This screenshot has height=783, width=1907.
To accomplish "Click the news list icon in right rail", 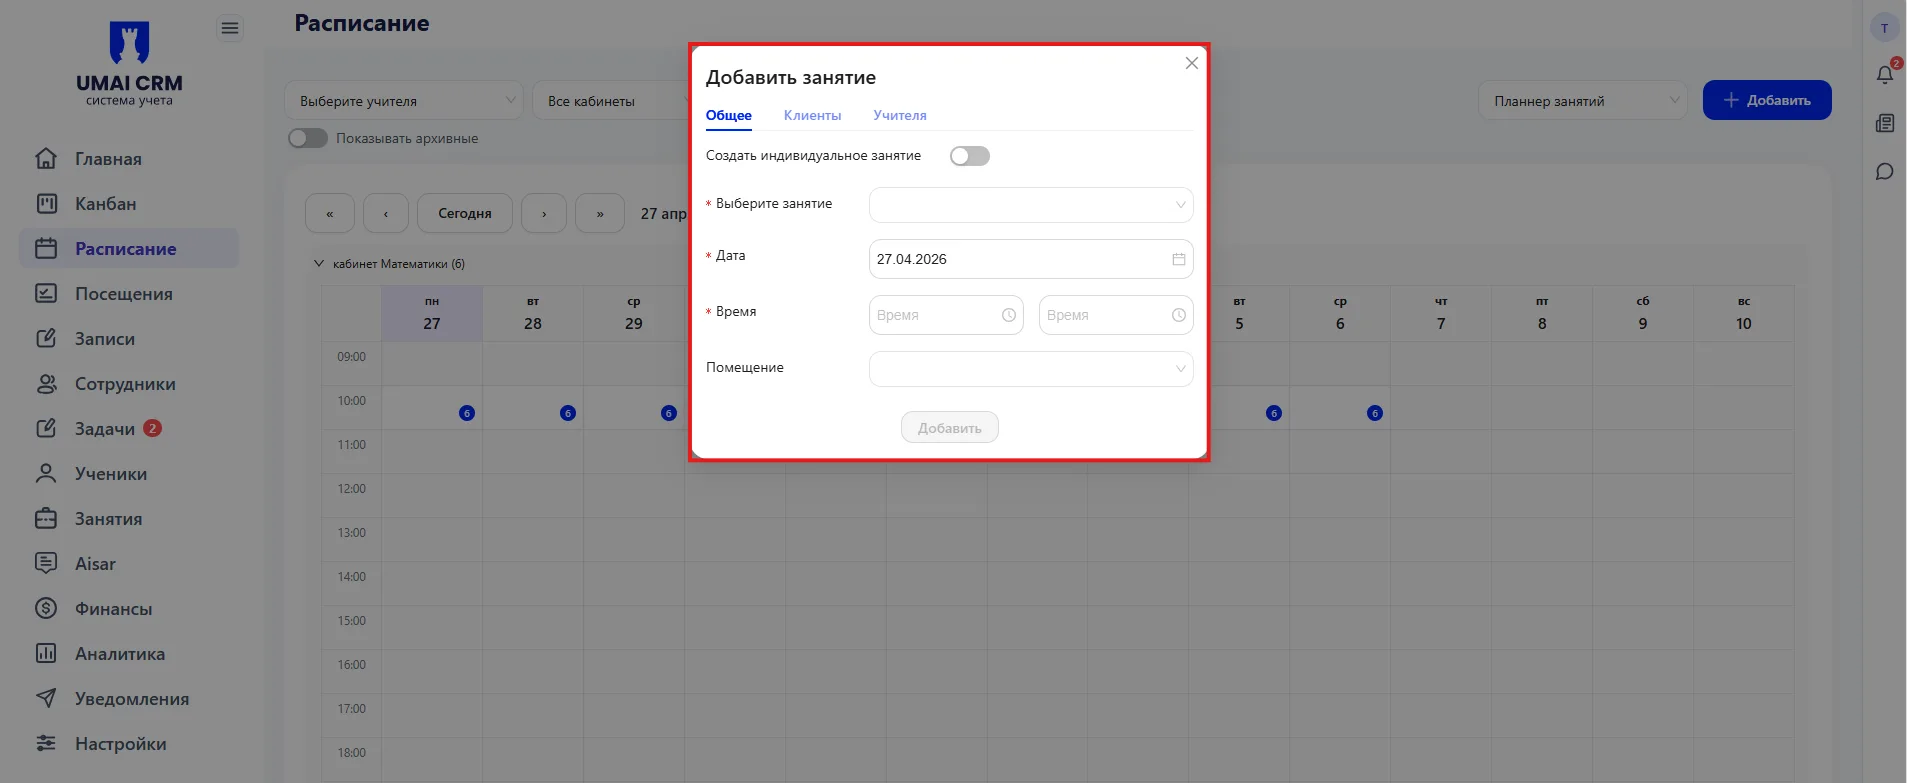I will pyautogui.click(x=1885, y=123).
